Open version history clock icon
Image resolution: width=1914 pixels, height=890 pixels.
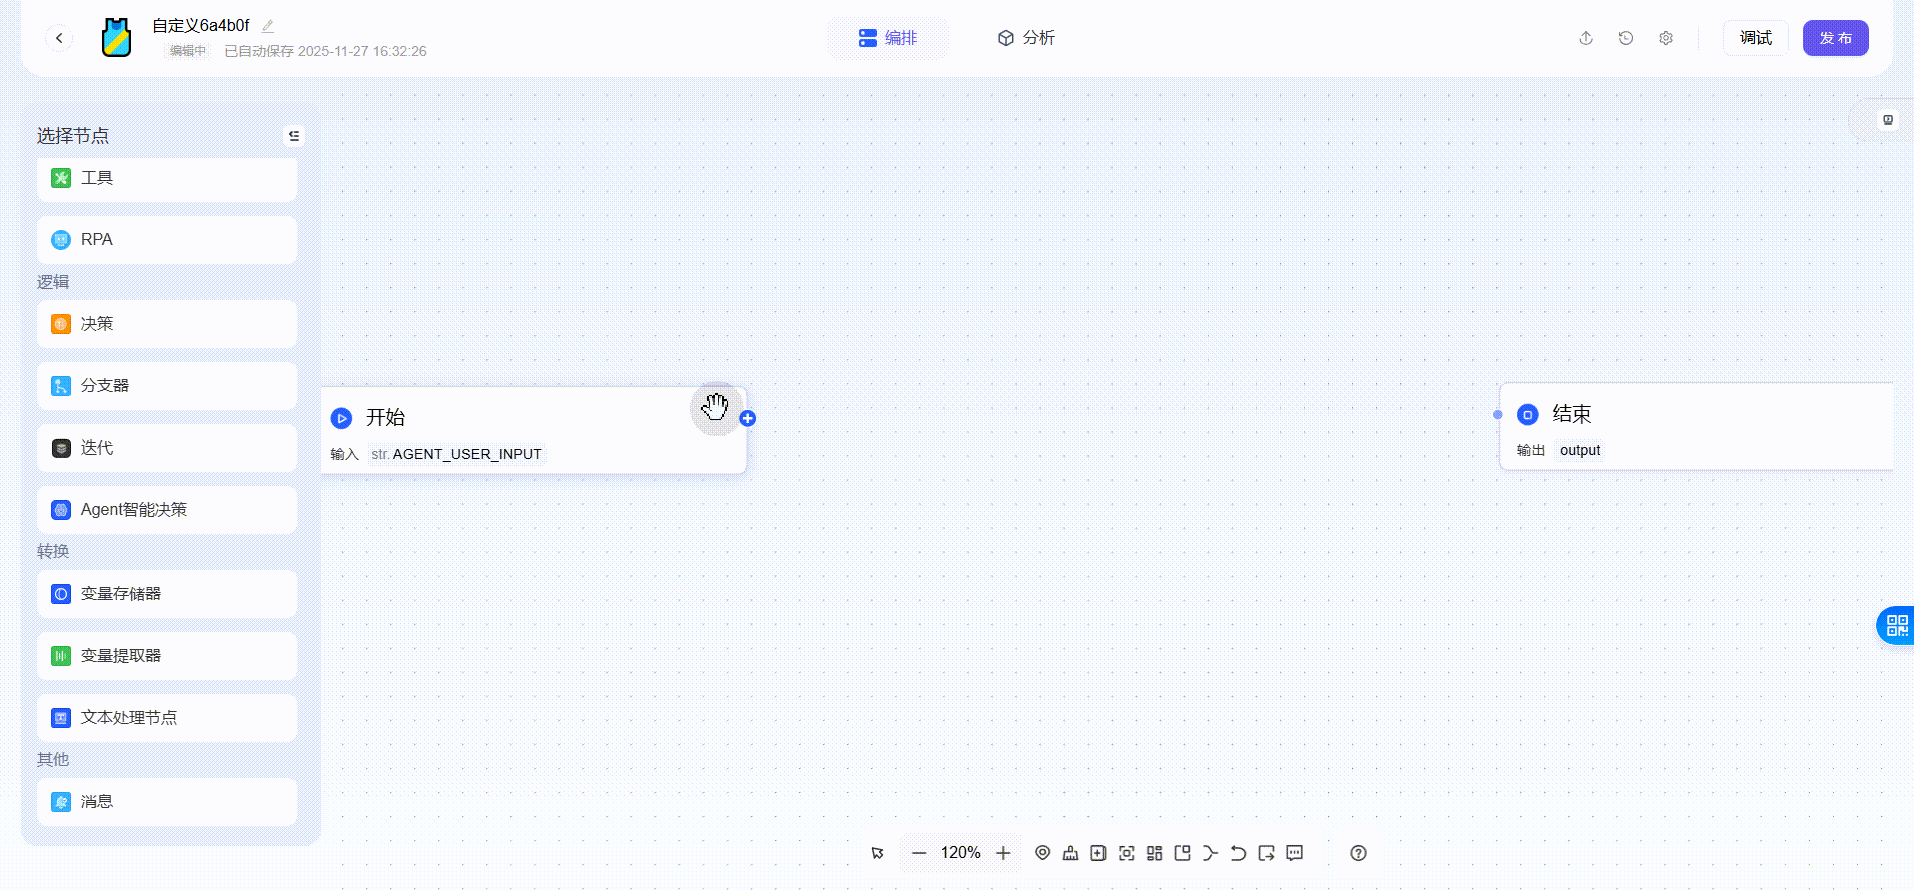pyautogui.click(x=1626, y=38)
